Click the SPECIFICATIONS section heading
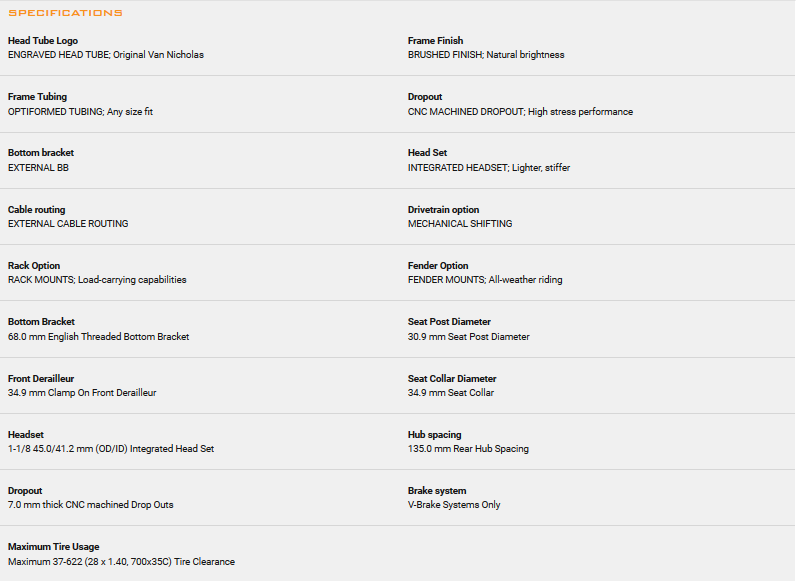 65,13
